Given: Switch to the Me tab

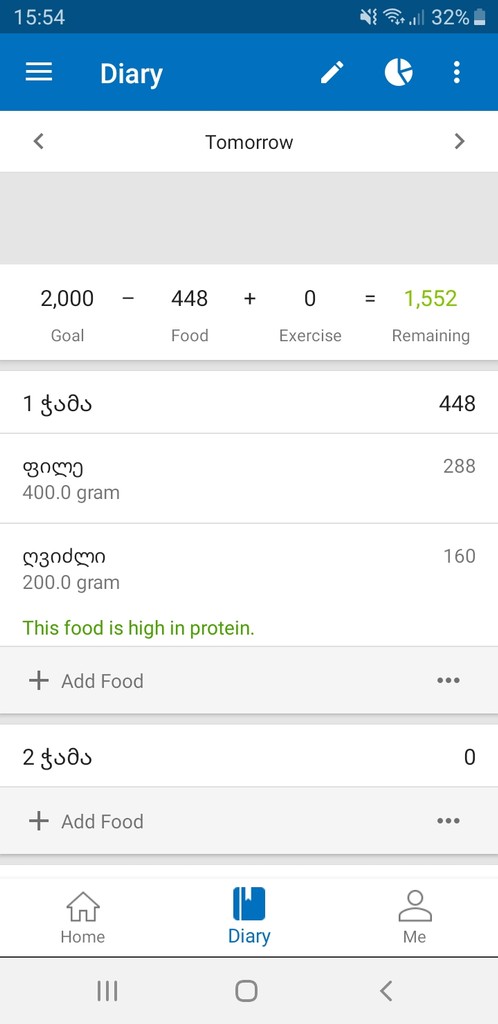Looking at the screenshot, I should [414, 918].
